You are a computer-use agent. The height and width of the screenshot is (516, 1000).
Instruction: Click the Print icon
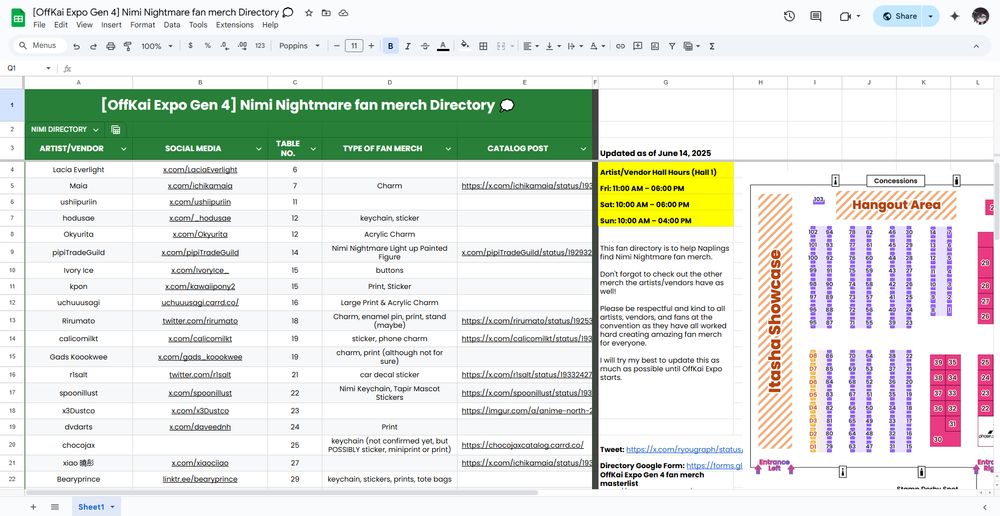(x=110, y=46)
